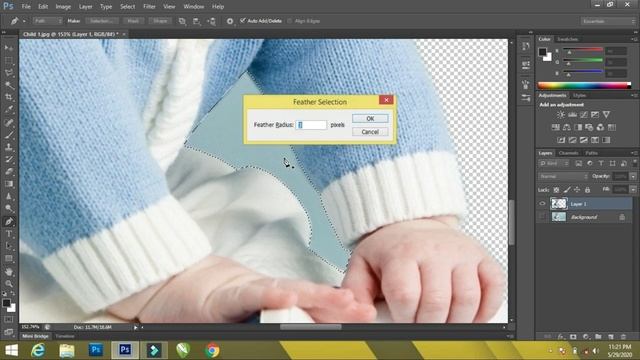This screenshot has height=360, width=640.
Task: Switch to the Swatches tab
Action: (567, 39)
